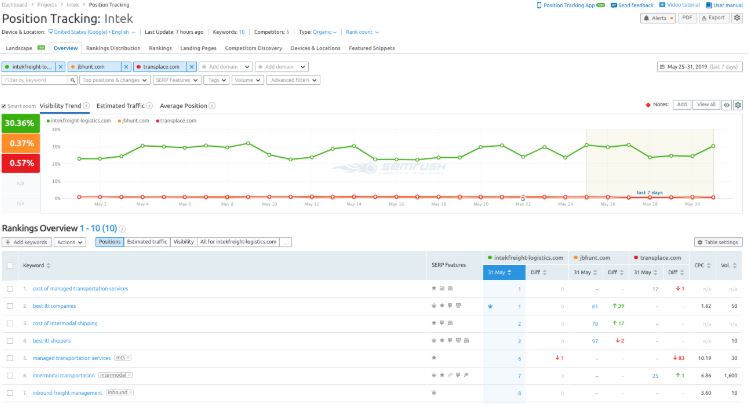The width and height of the screenshot is (749, 412).
Task: Open the User manual book link
Action: (724, 5)
